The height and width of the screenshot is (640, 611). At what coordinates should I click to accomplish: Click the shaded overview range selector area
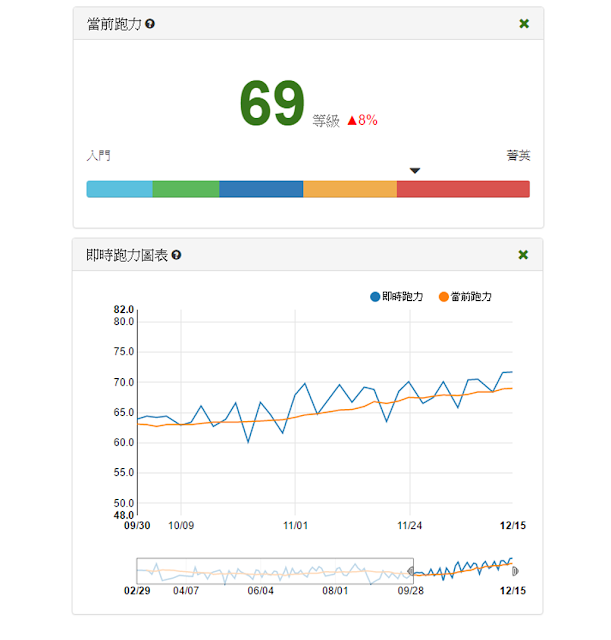pos(275,571)
